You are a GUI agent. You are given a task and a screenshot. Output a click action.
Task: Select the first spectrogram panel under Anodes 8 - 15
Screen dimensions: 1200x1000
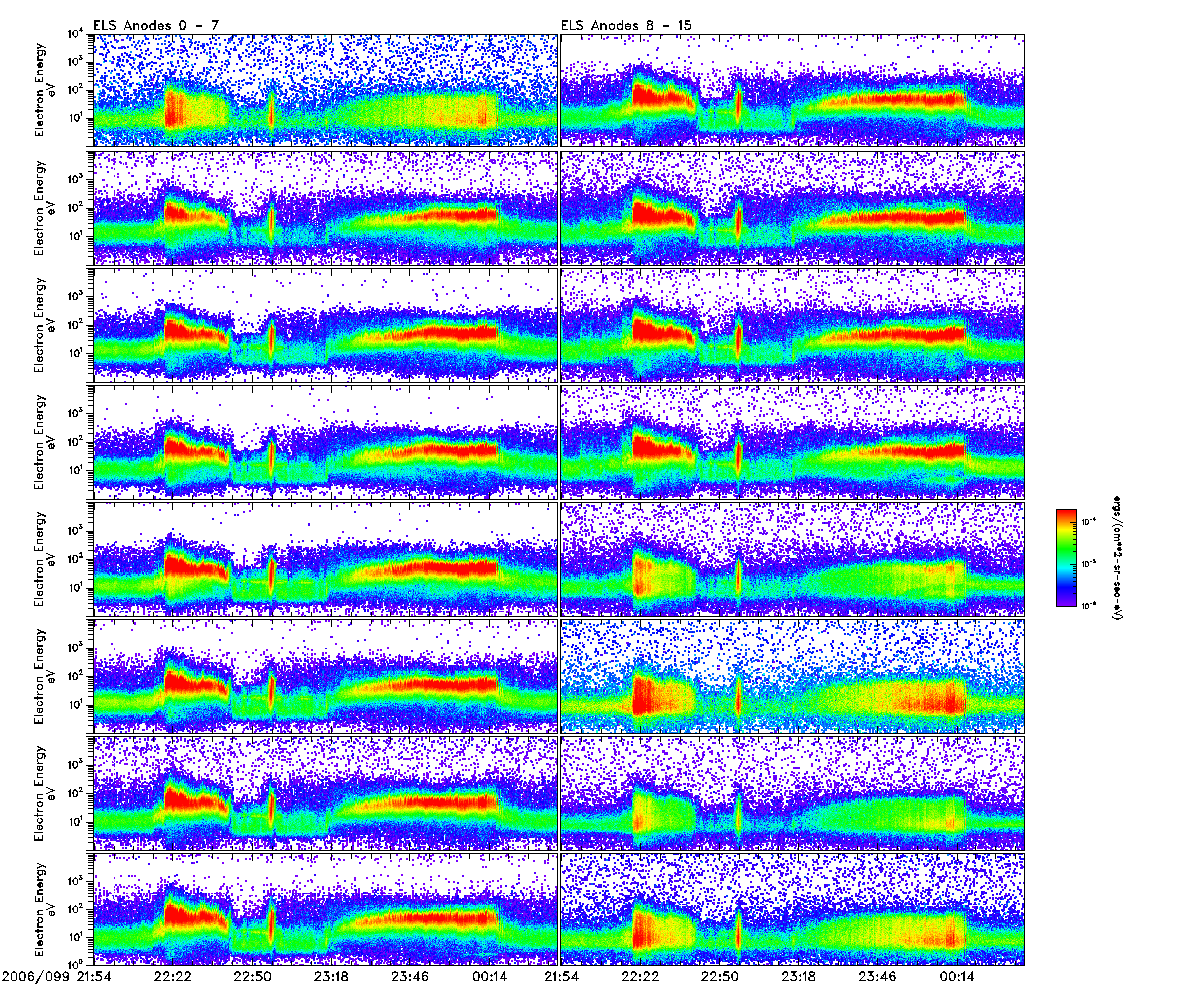point(793,91)
